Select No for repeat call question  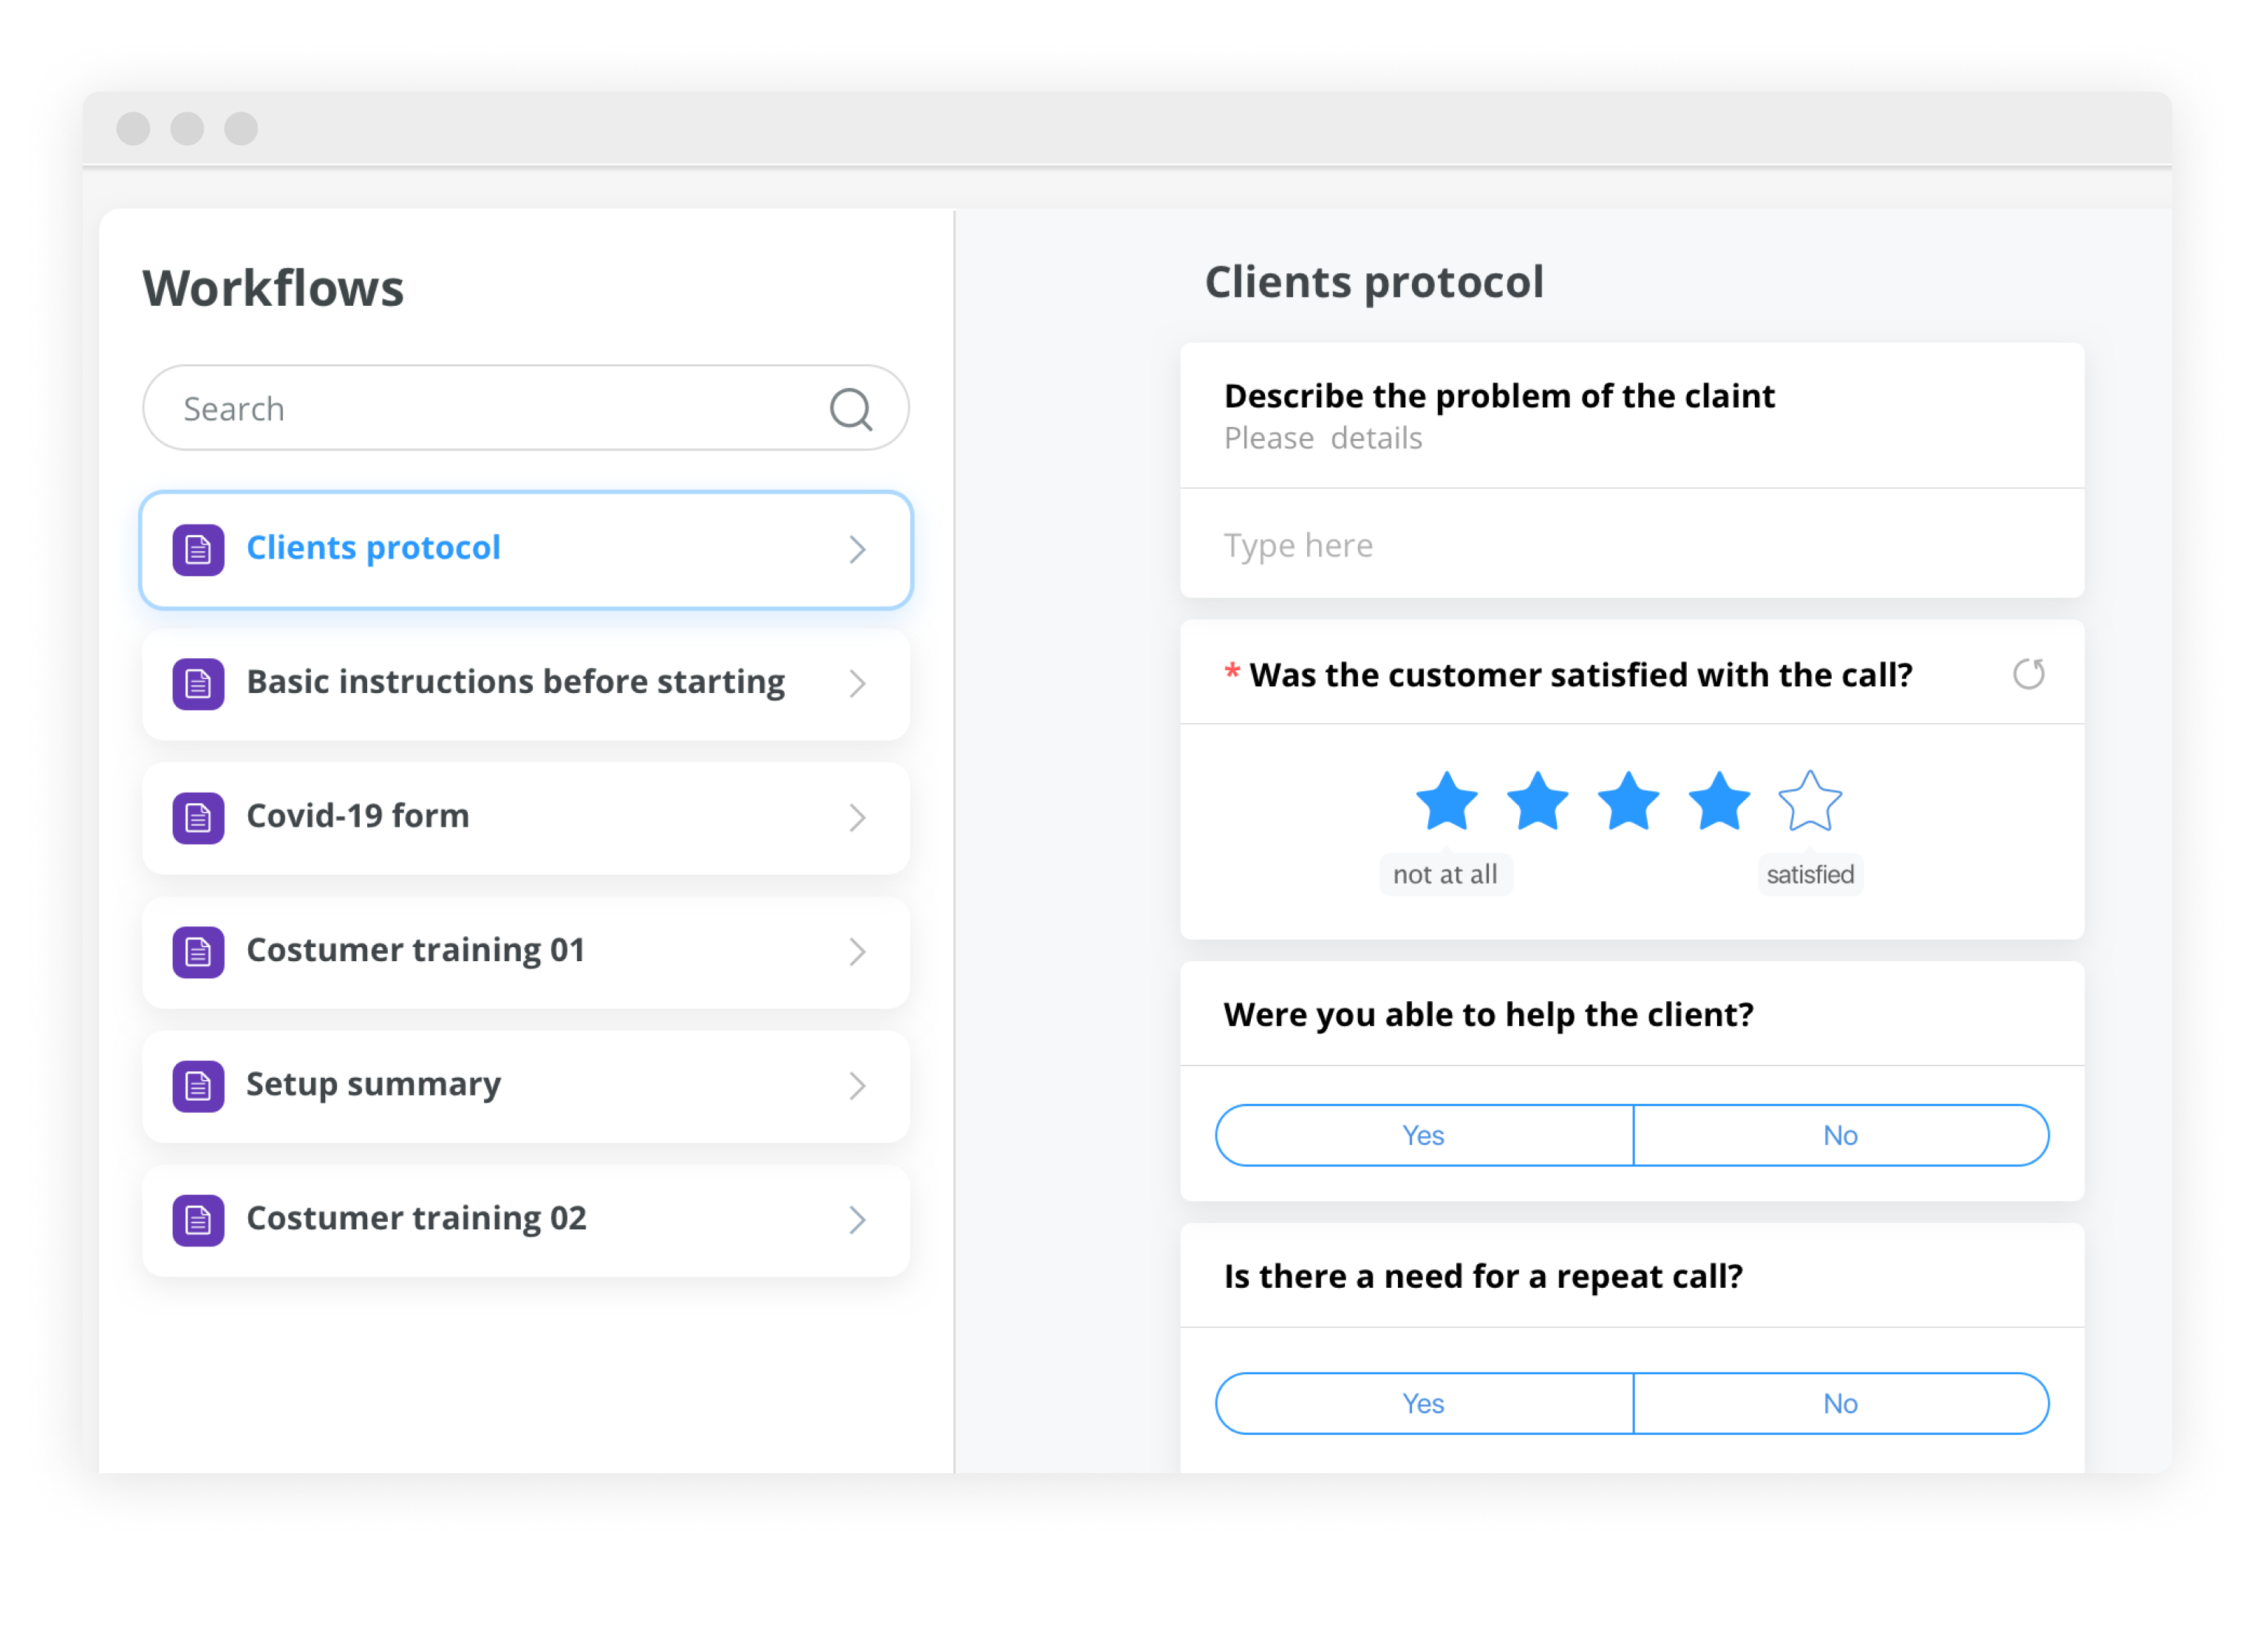tap(1841, 1403)
